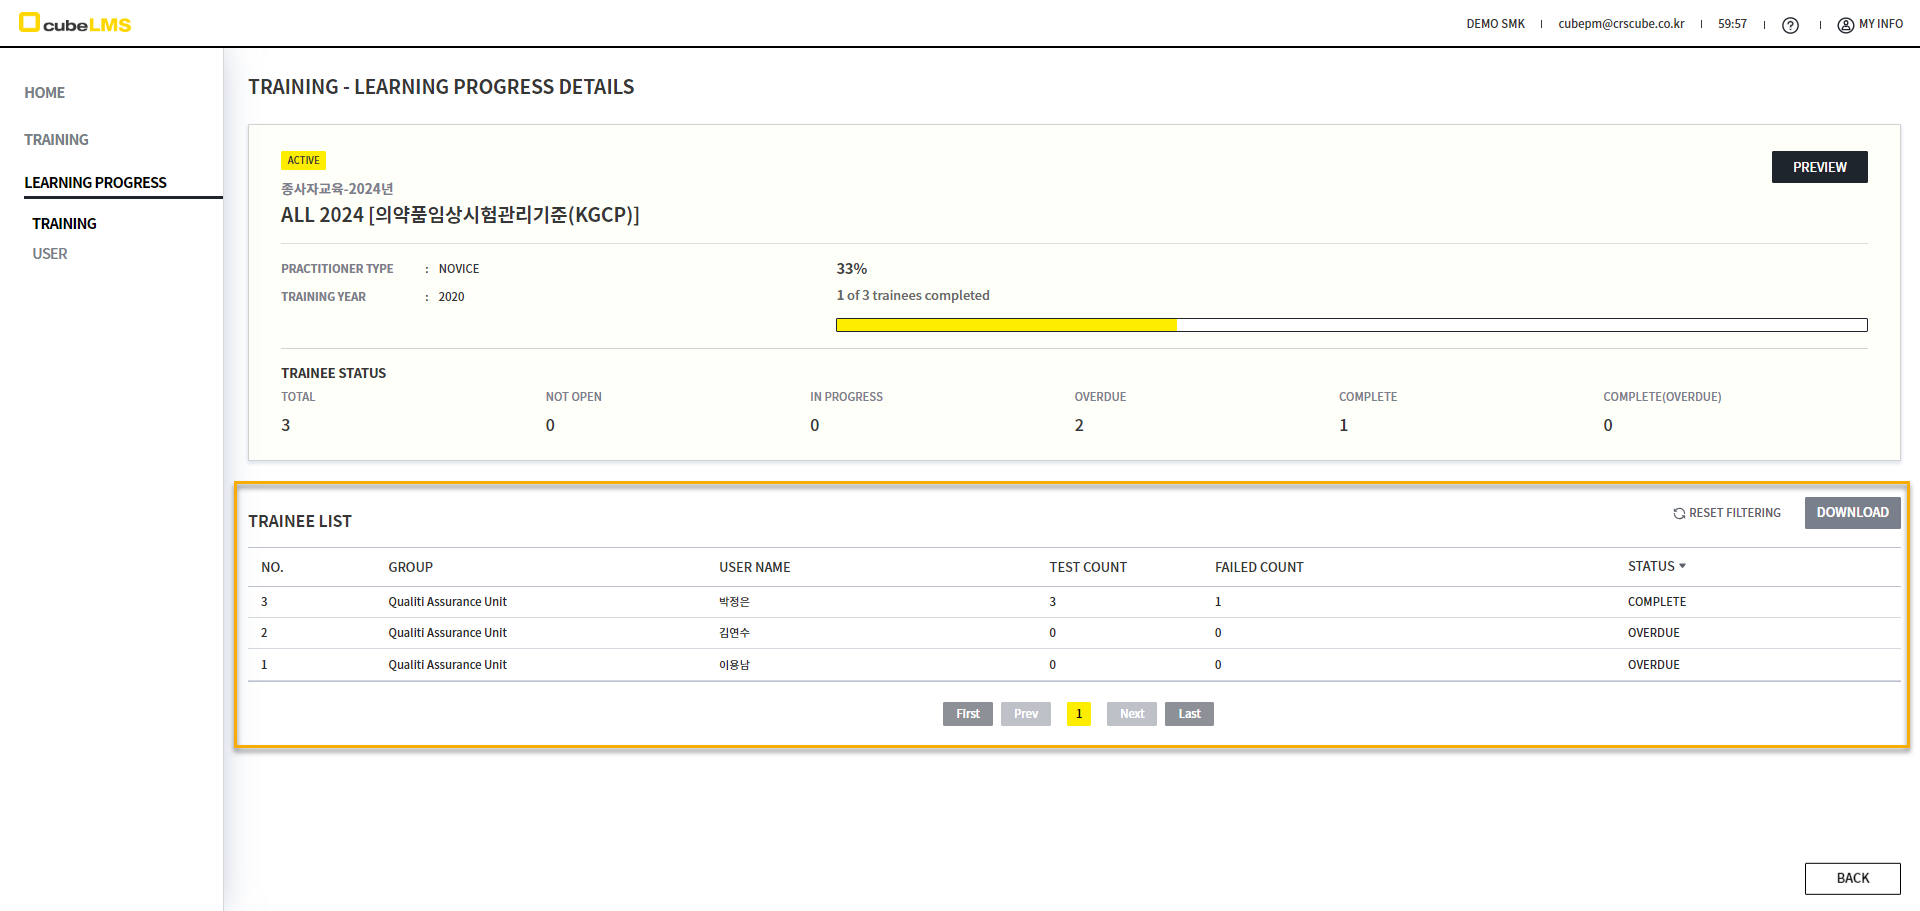Select LEARNING PROGRESS in the sidebar
The height and width of the screenshot is (911, 1920).
pos(95,183)
